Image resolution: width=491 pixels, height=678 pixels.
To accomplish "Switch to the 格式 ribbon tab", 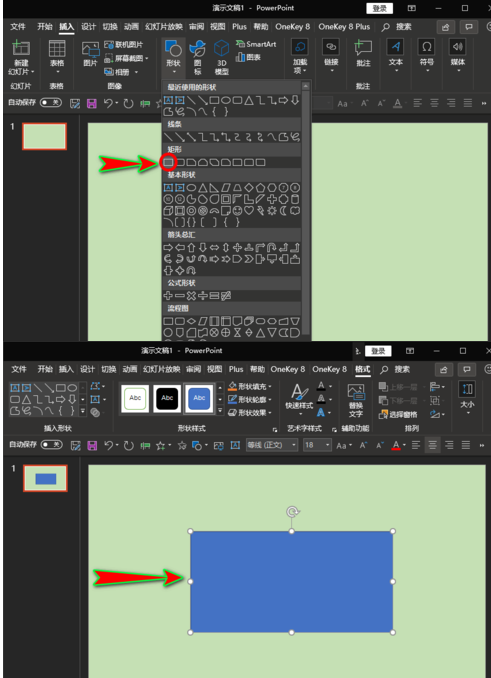I will (x=362, y=369).
